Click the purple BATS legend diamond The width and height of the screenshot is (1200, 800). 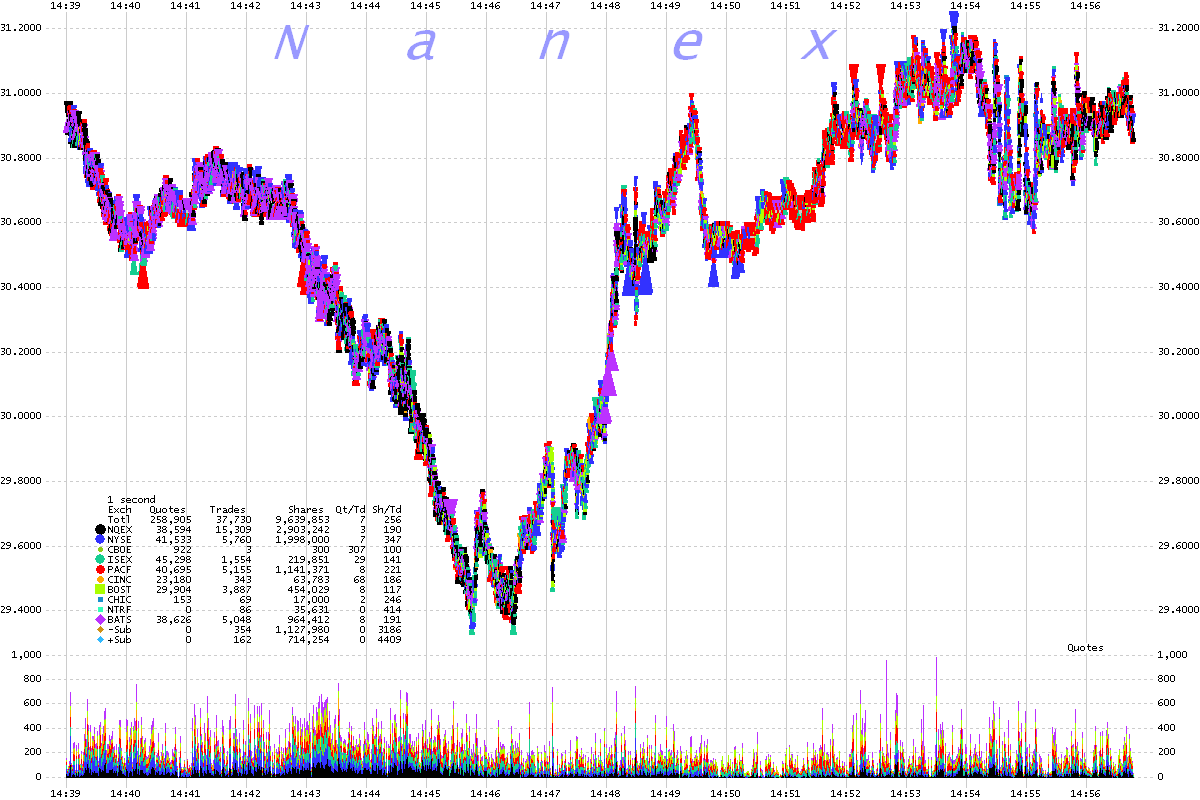click(100, 619)
